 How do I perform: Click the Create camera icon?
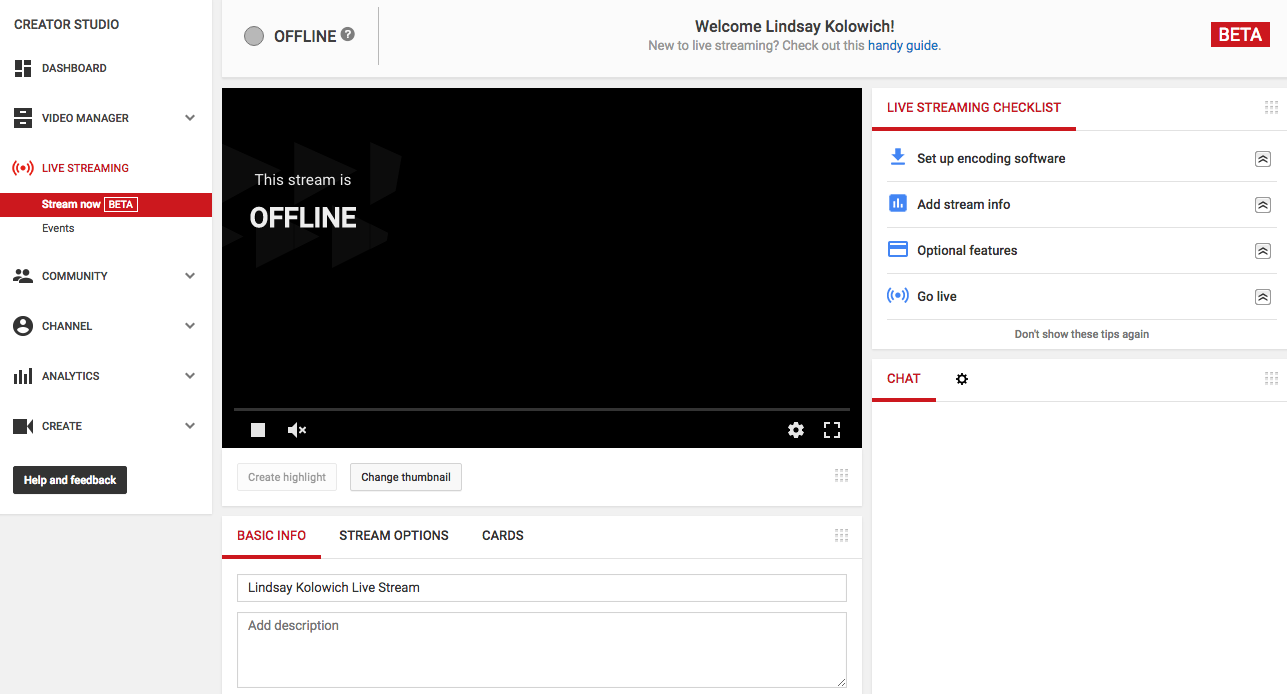click(23, 426)
